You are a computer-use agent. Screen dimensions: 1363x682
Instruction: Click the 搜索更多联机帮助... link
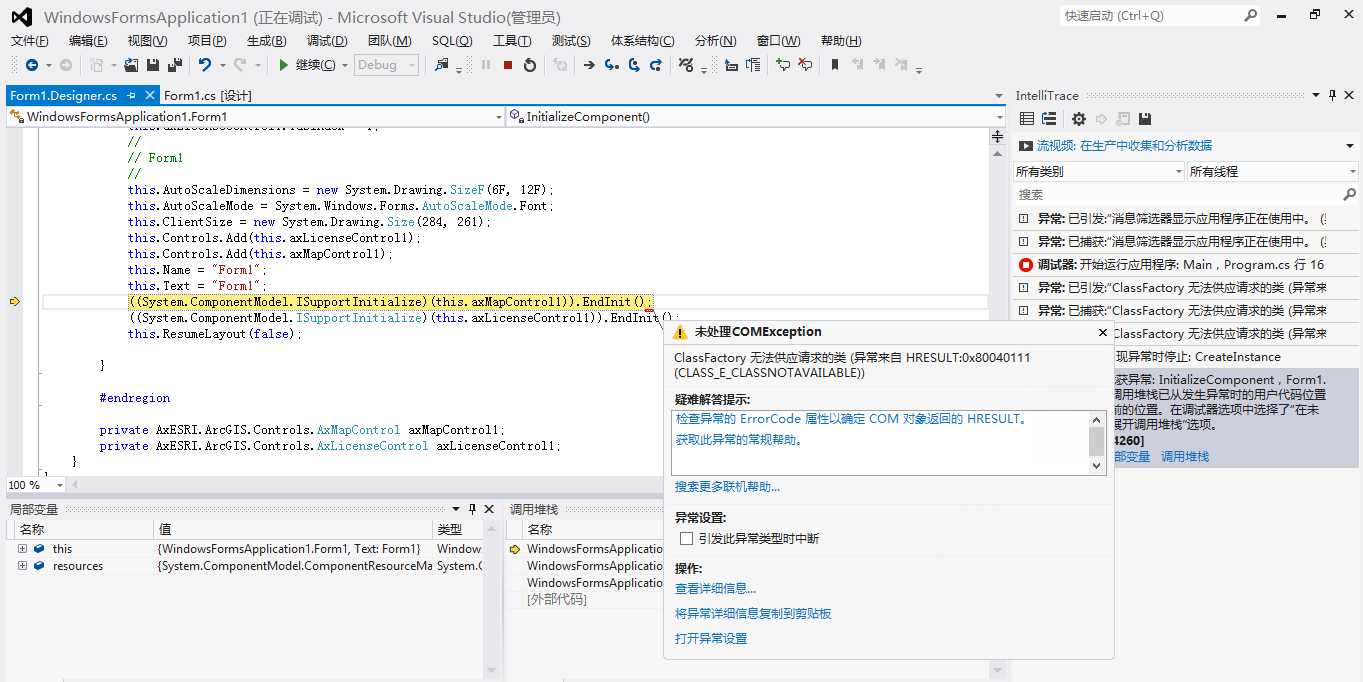click(727, 487)
